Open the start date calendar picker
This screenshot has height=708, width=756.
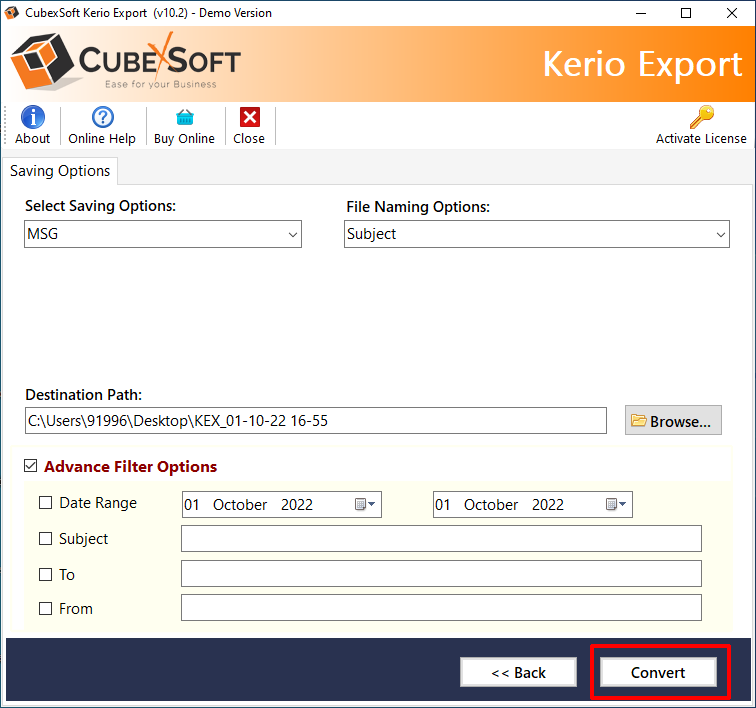365,504
